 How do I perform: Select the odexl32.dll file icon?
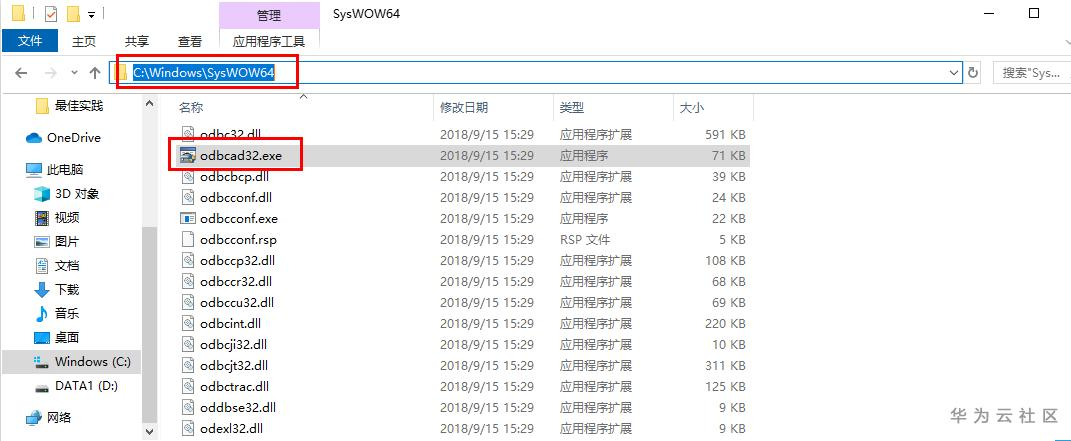188,429
